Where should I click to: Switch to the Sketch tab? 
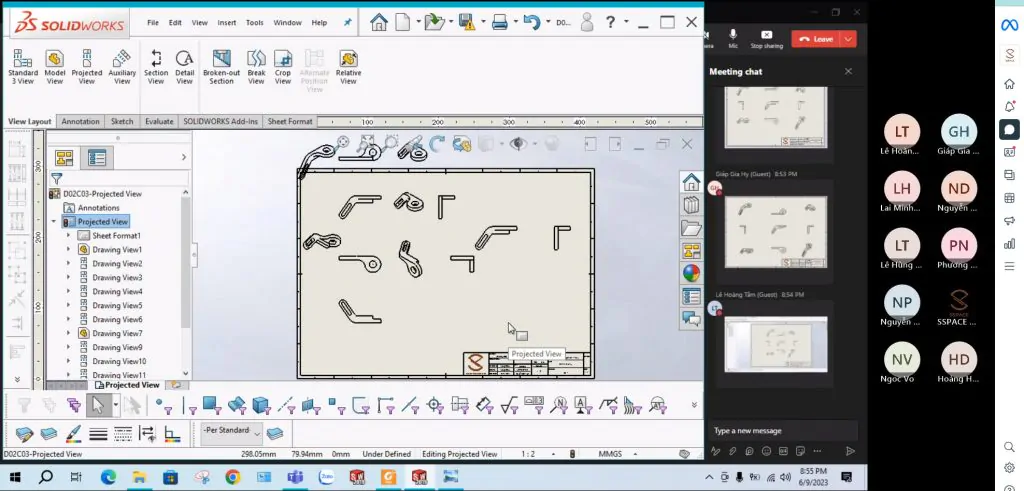tap(122, 121)
